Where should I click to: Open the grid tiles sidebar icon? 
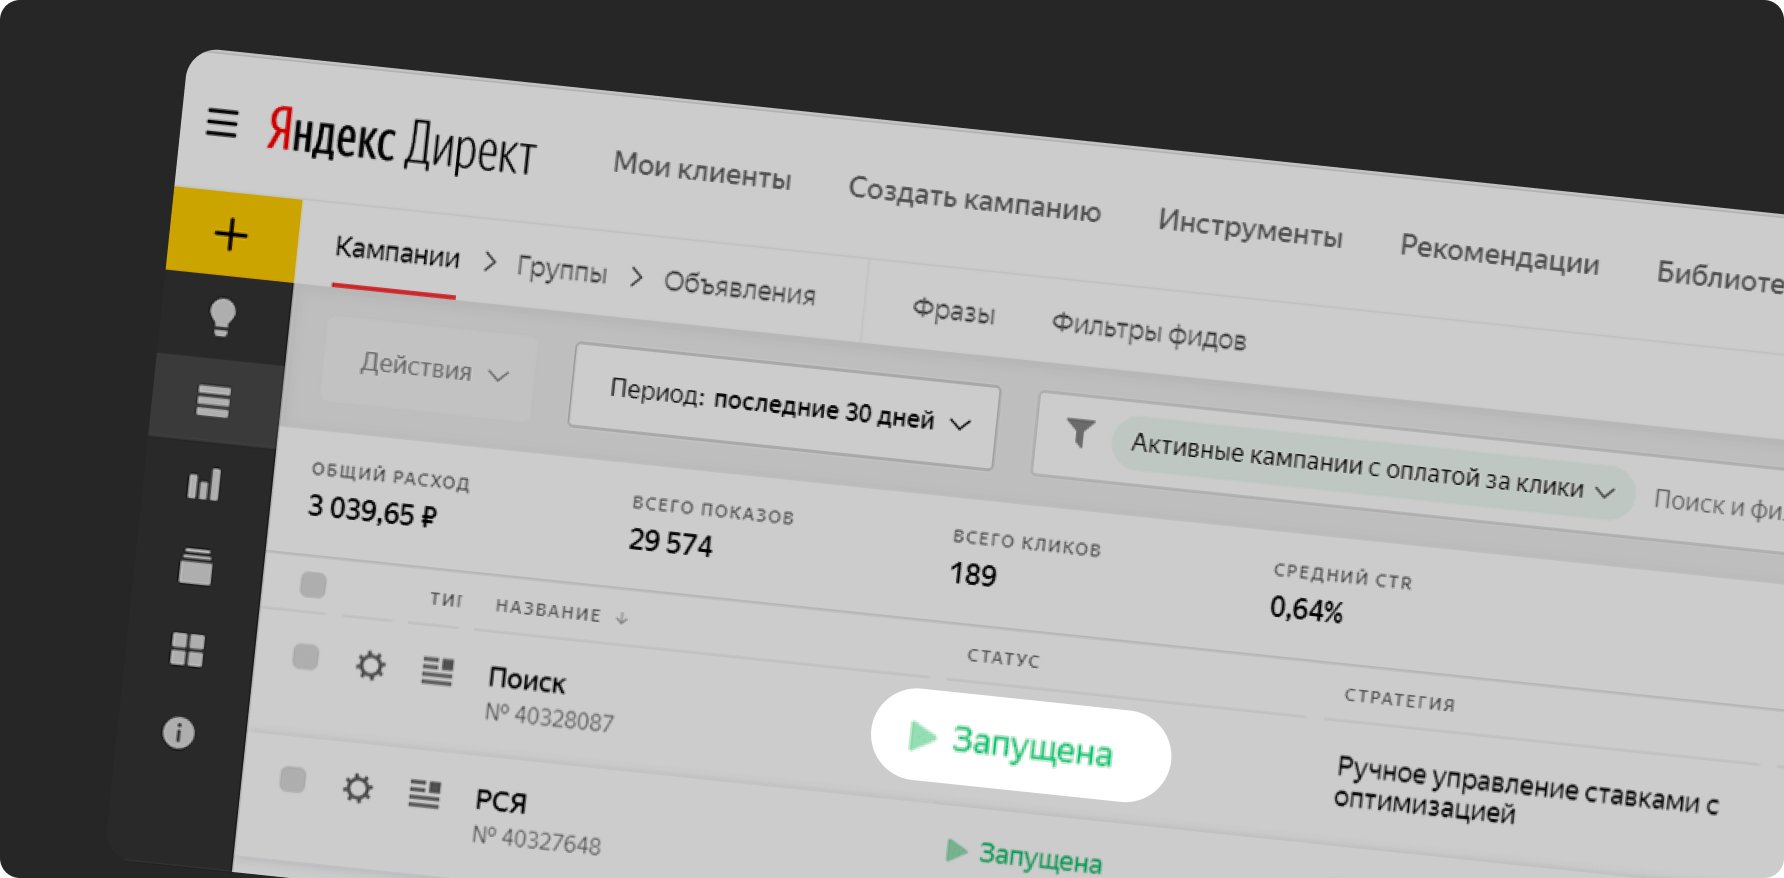(187, 650)
